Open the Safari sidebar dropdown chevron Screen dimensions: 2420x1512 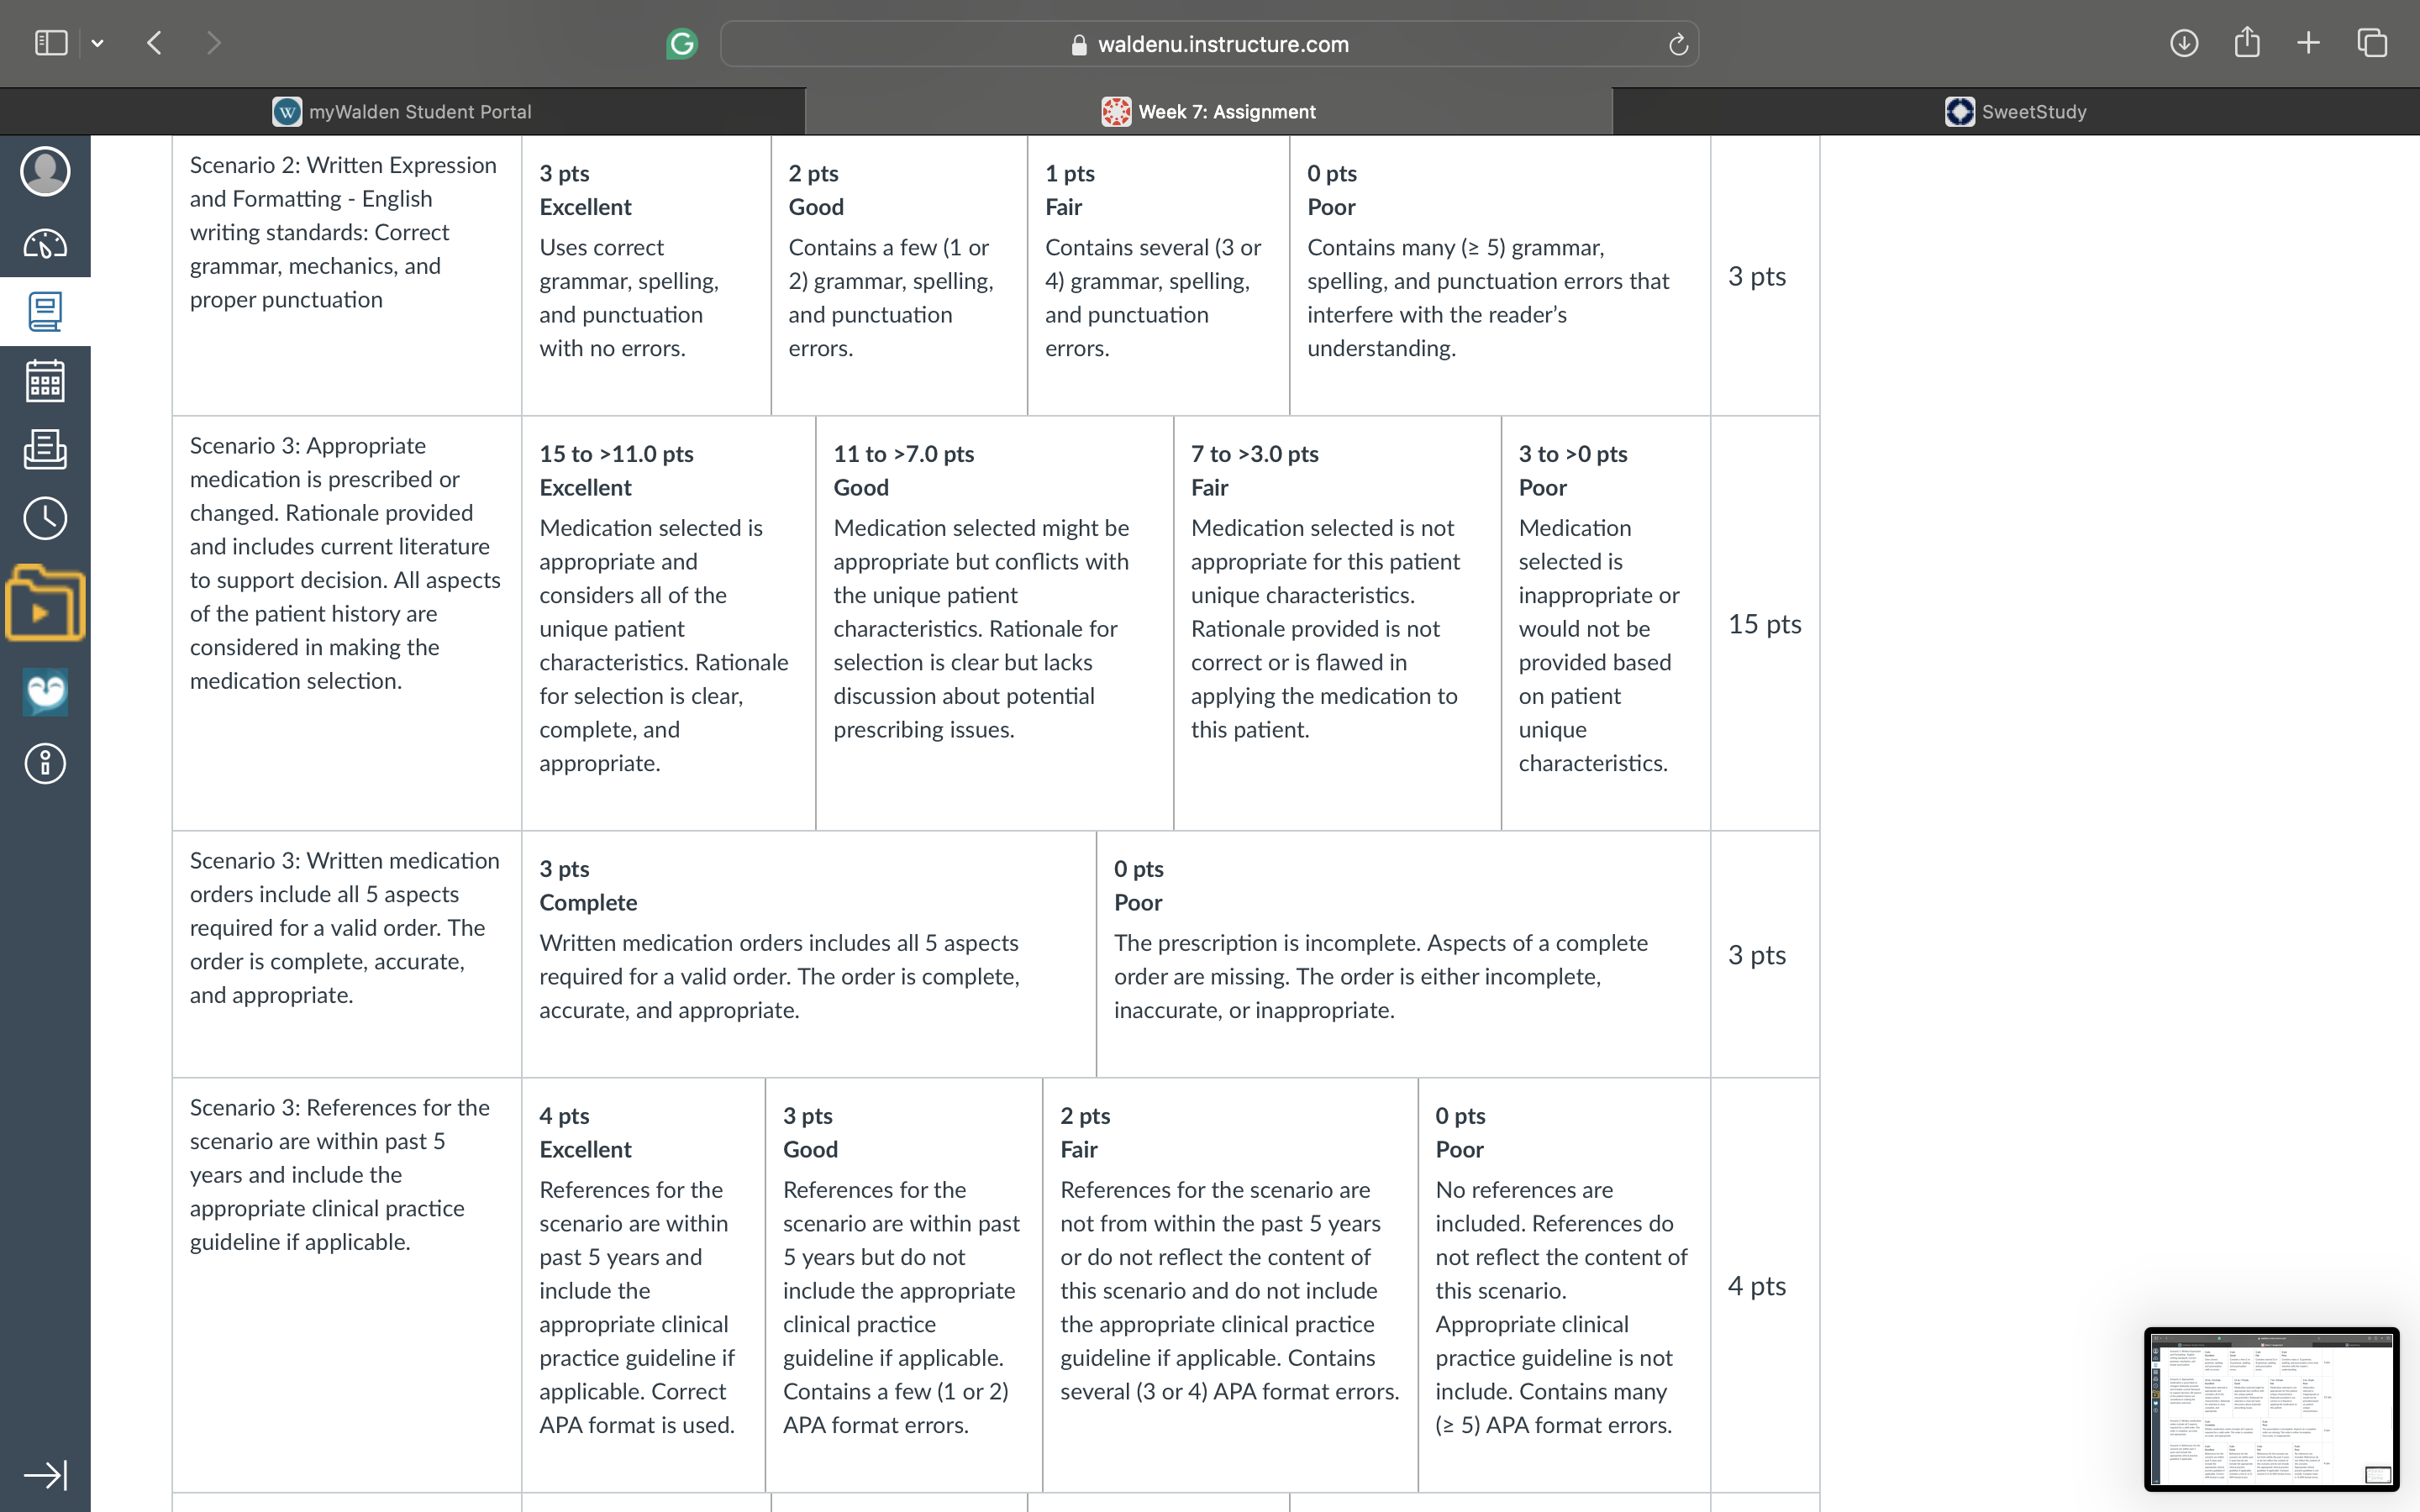coord(97,43)
